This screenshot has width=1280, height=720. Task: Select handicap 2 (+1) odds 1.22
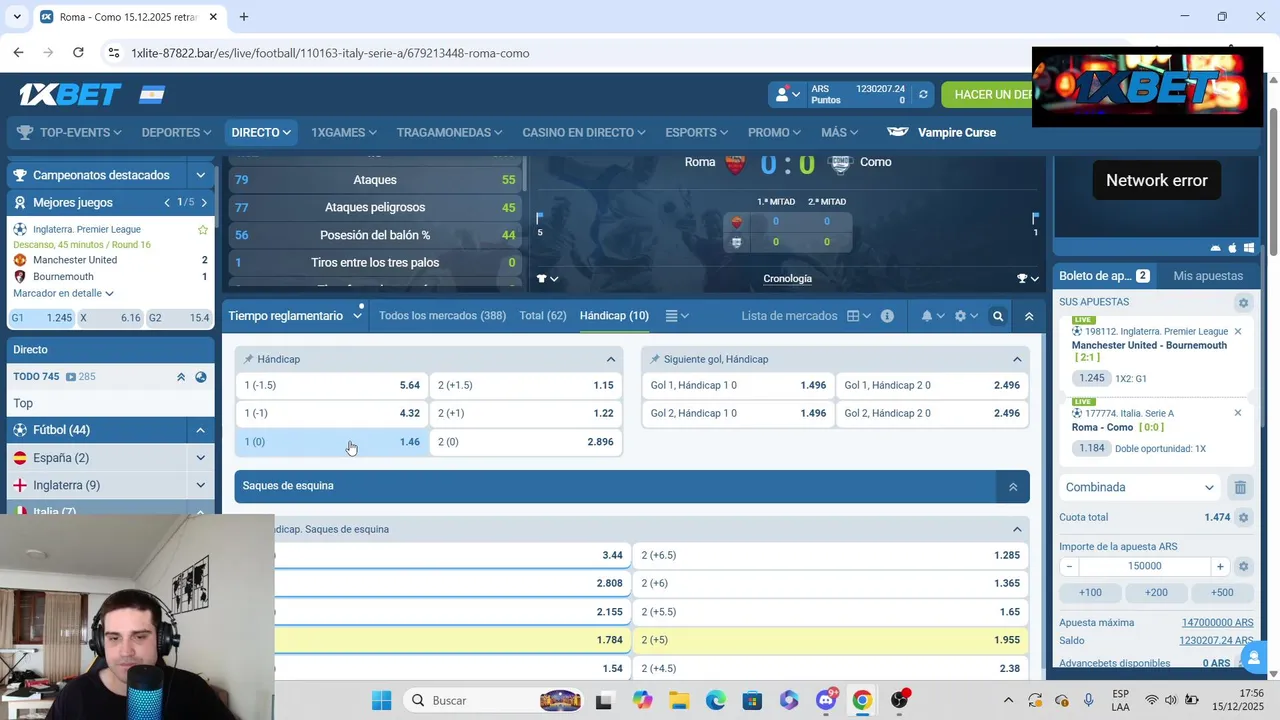pos(526,413)
